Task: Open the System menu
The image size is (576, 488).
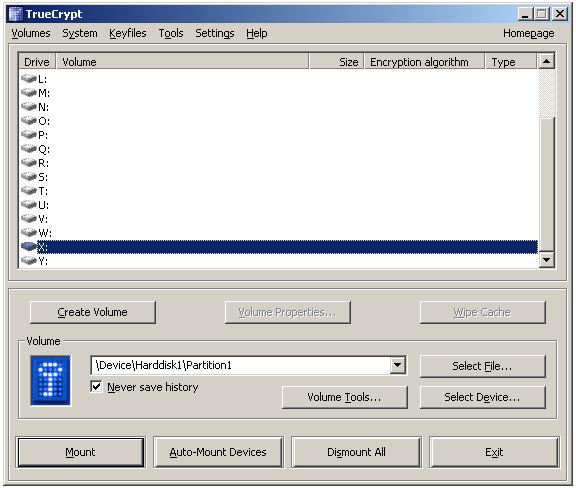Action: coord(80,33)
